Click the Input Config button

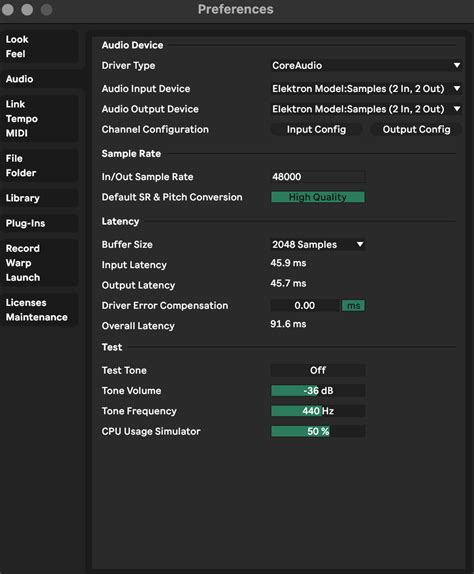point(316,130)
